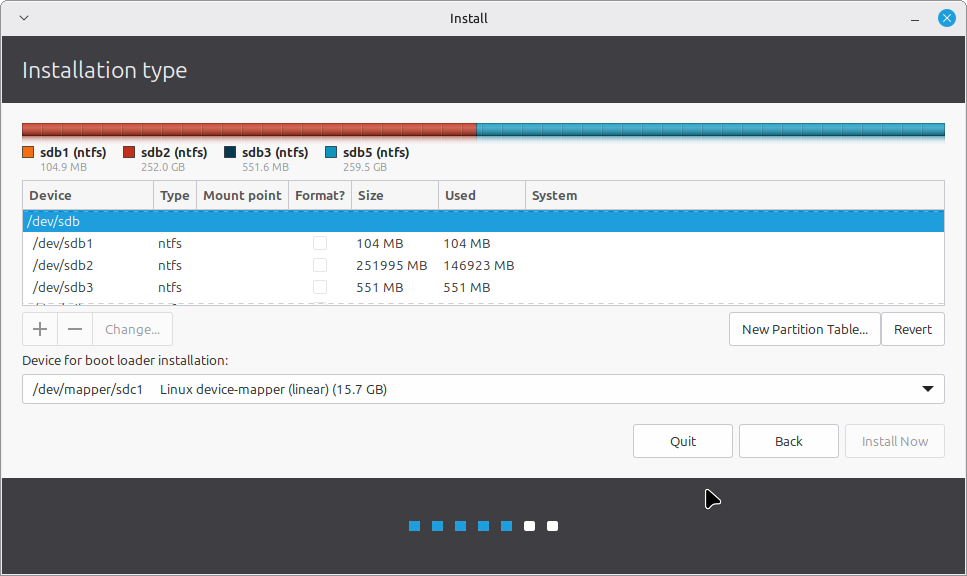Close the Install window
The height and width of the screenshot is (576, 967).
coord(947,18)
